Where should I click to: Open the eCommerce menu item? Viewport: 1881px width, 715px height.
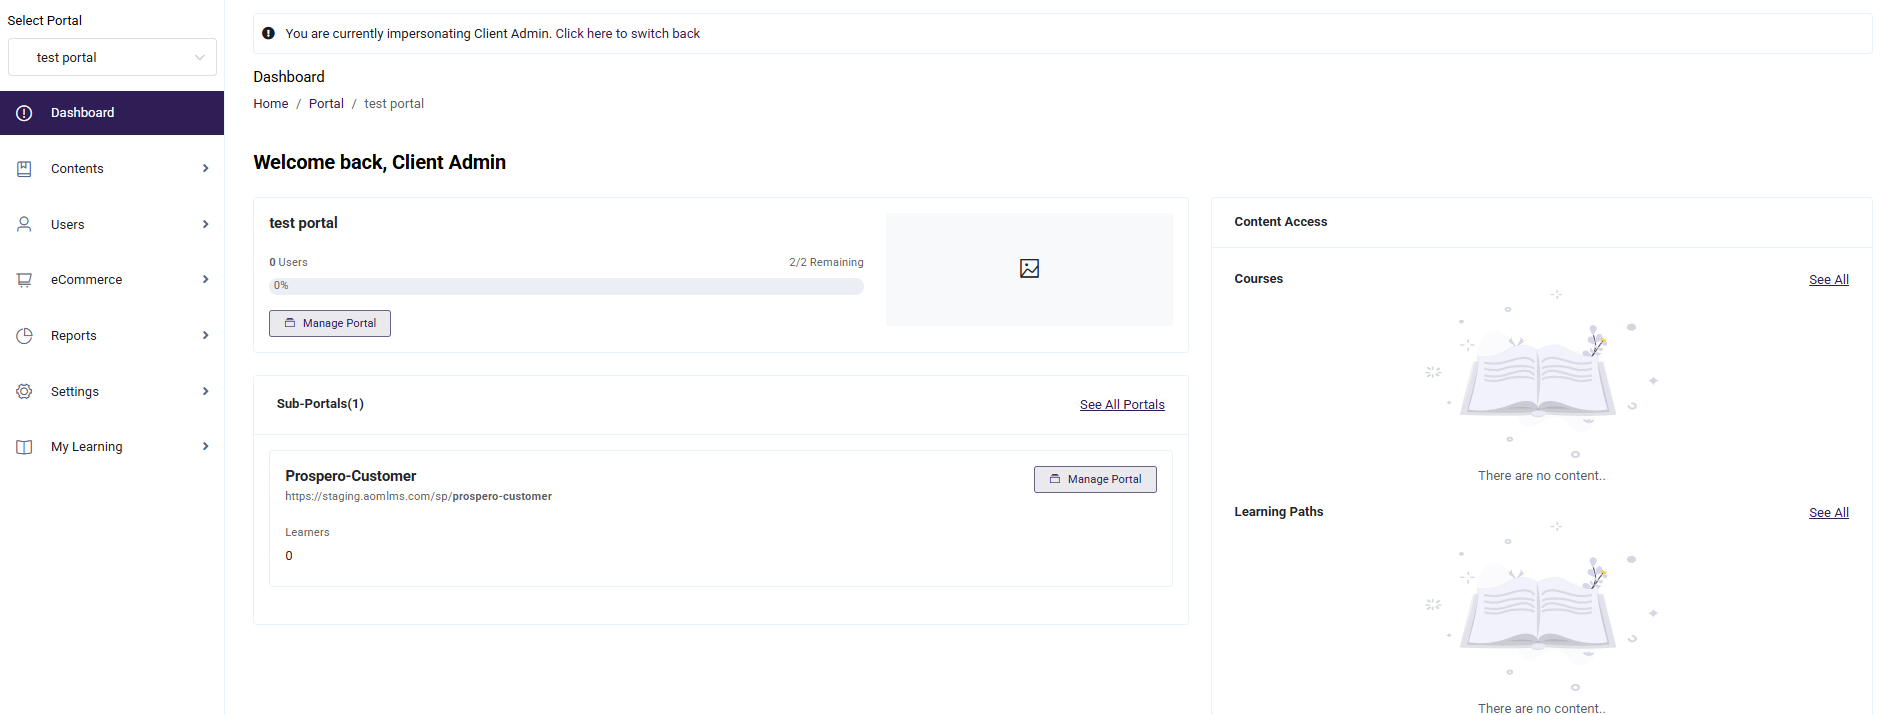(x=112, y=280)
